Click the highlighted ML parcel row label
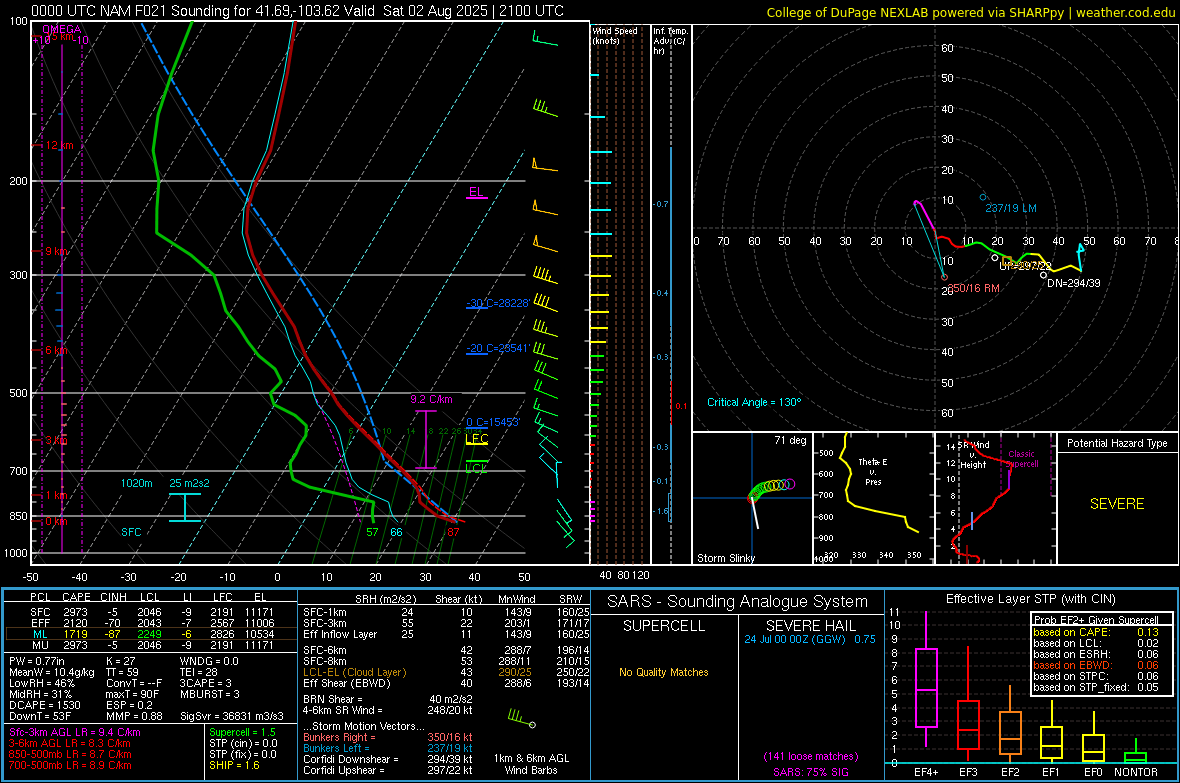Screen dimensions: 1180x783 point(40,634)
